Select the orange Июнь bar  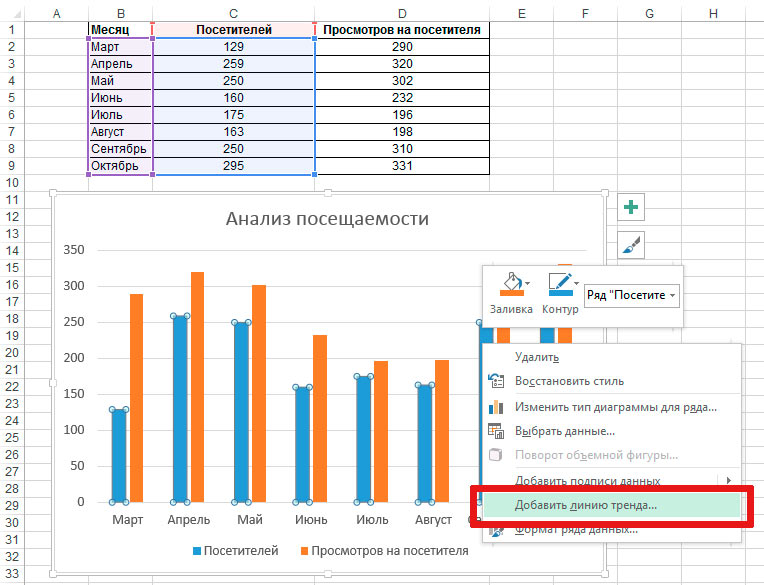coord(320,418)
